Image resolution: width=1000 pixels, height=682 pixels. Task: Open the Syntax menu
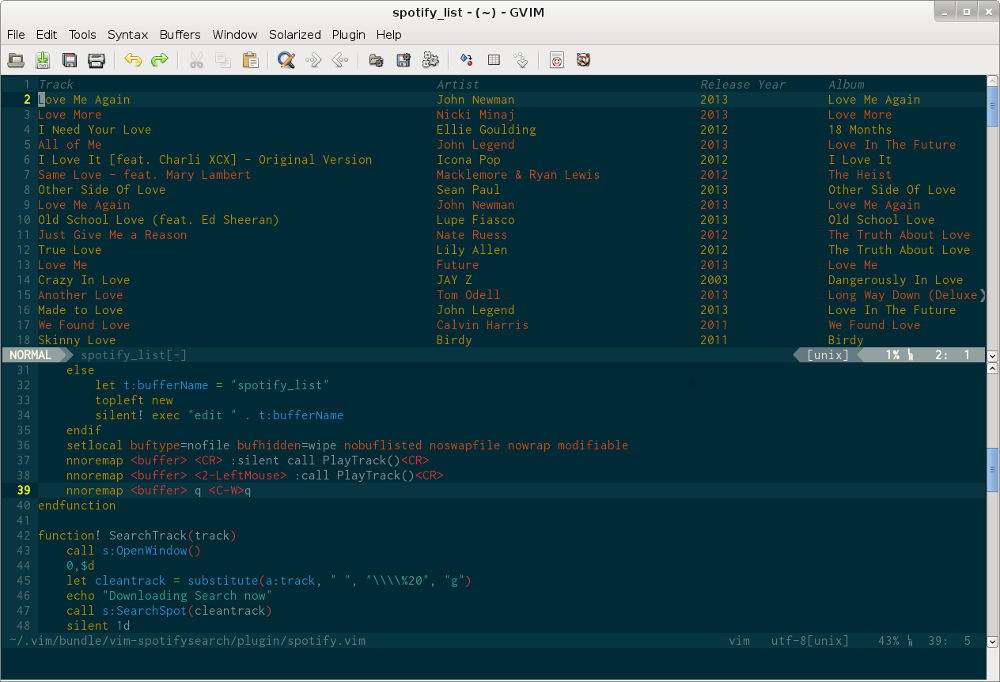click(x=128, y=34)
